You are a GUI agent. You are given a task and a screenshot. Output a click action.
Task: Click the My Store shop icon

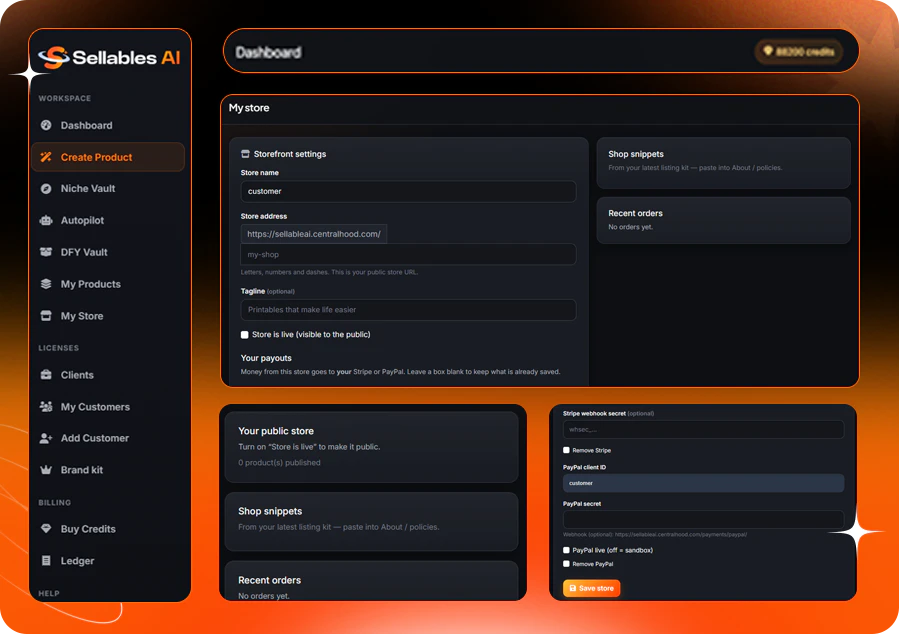46,316
